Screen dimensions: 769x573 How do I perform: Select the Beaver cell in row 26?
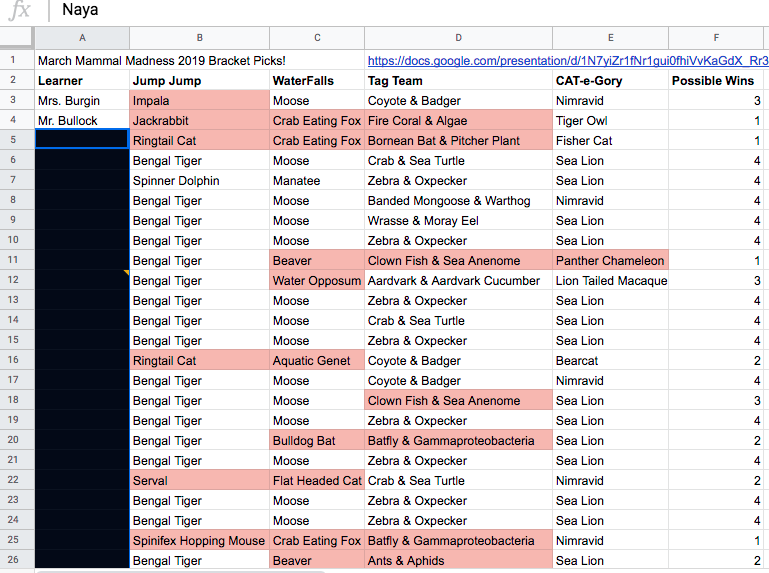(x=317, y=561)
